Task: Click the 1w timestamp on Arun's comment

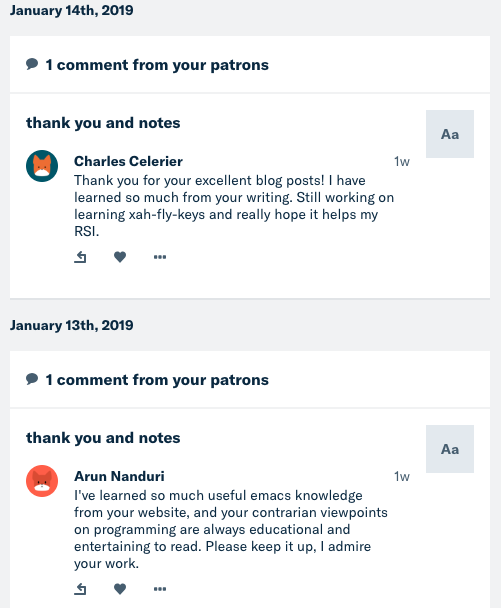Action: tap(402, 477)
